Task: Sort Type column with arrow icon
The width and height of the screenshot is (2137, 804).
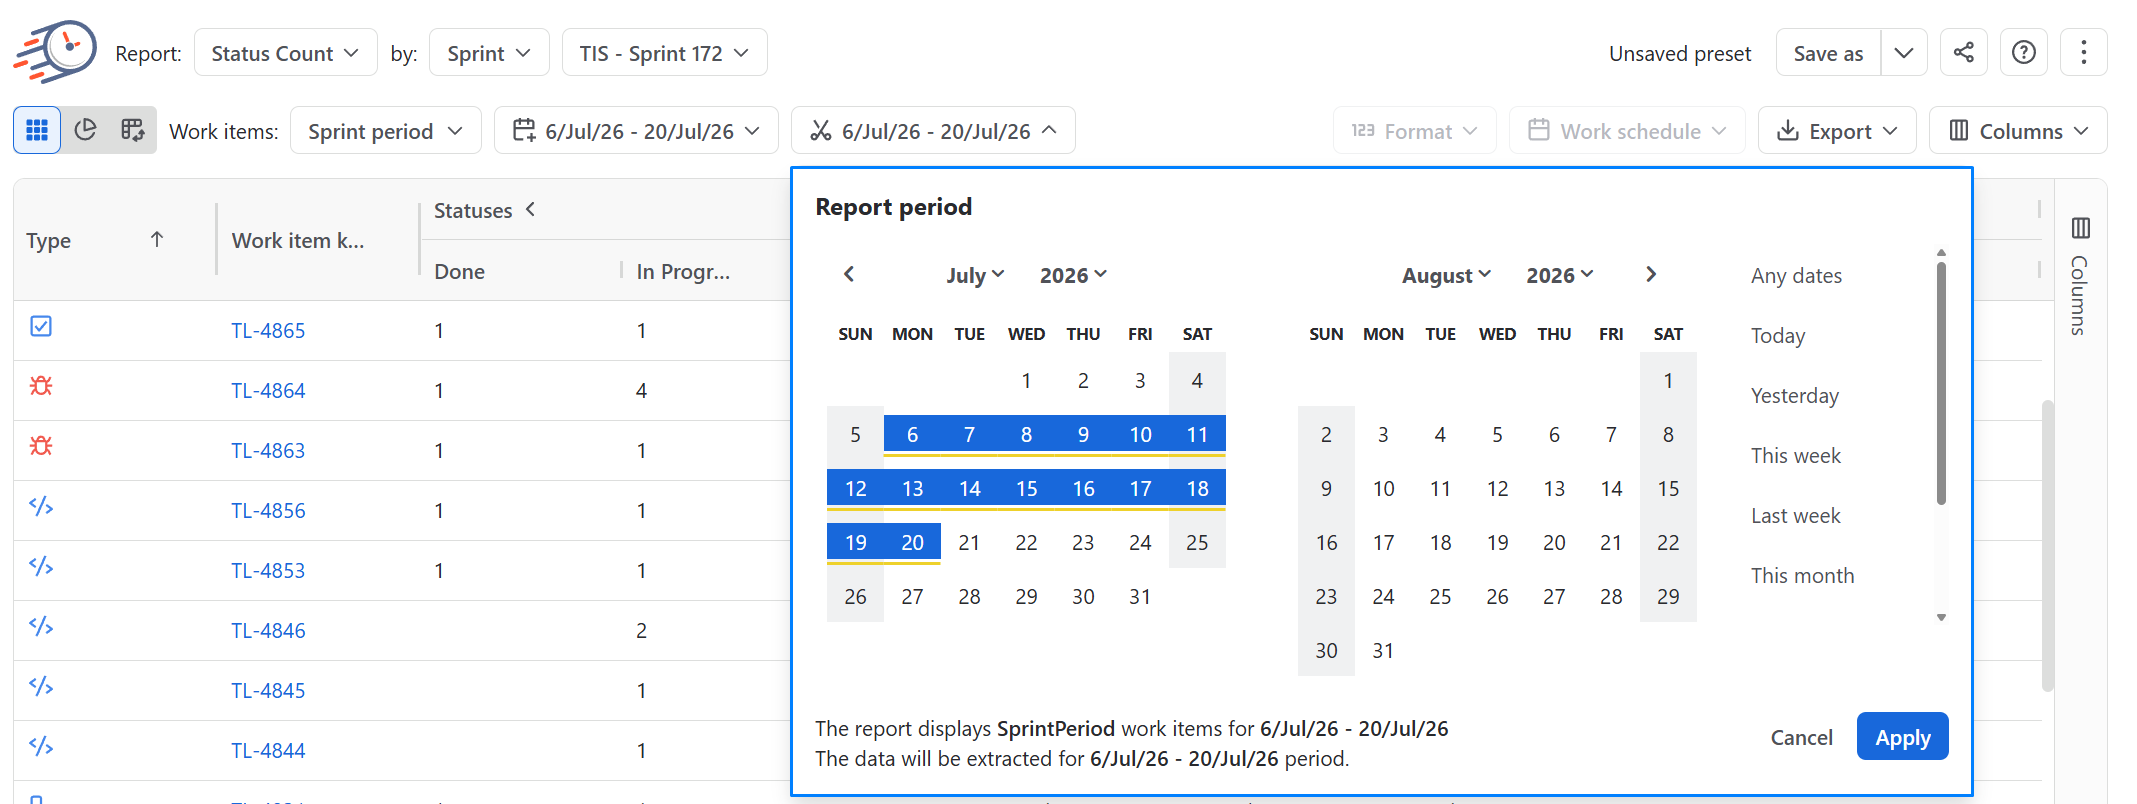Action: click(157, 239)
